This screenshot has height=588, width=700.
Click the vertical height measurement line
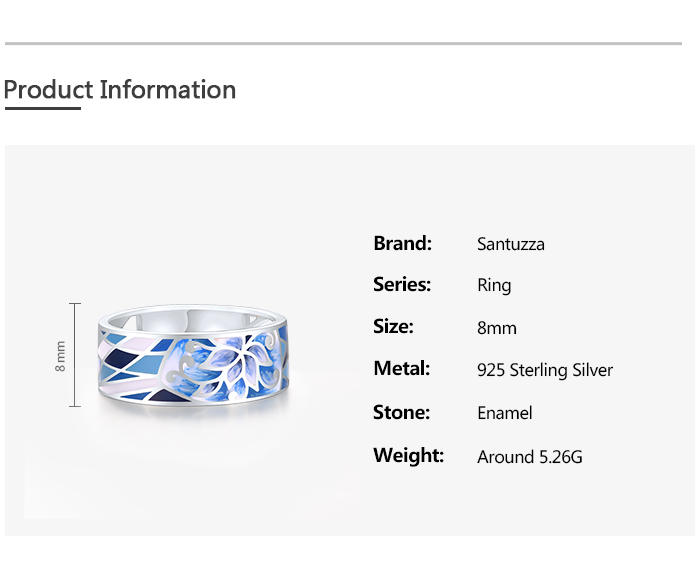[75, 355]
